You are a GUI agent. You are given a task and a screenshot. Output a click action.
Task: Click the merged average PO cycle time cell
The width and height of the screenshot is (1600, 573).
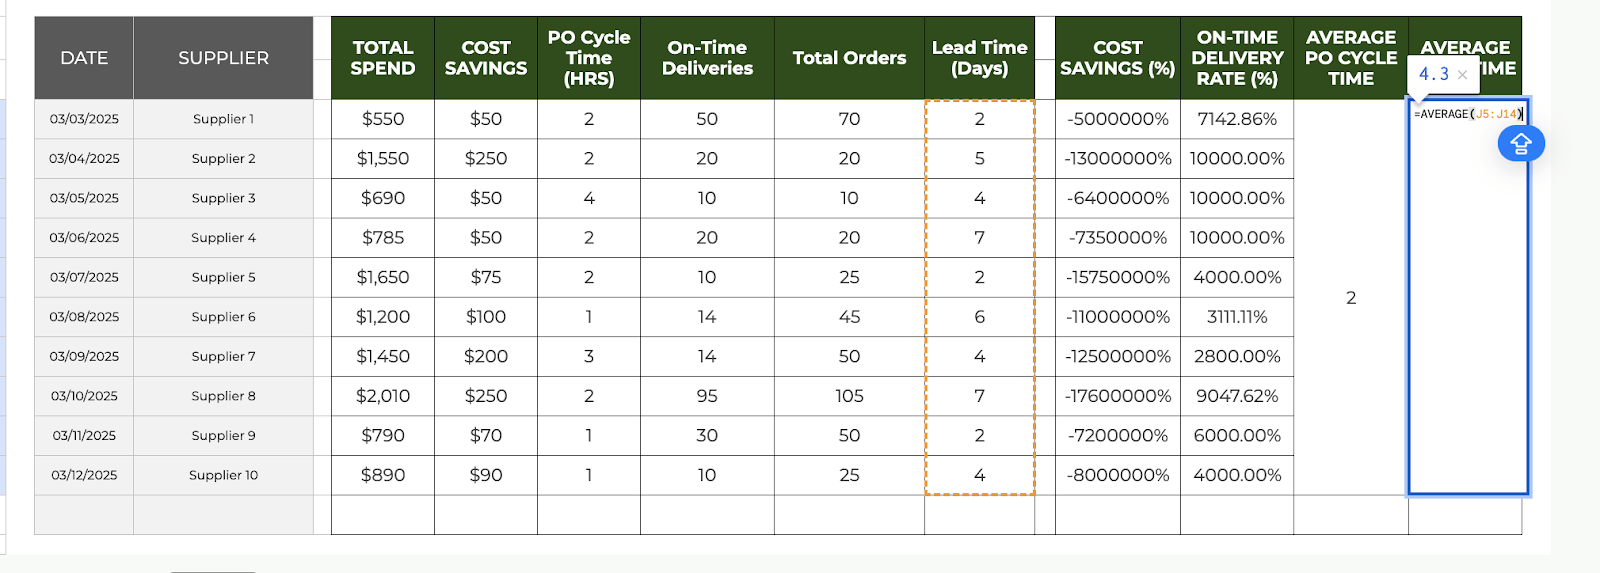1351,298
